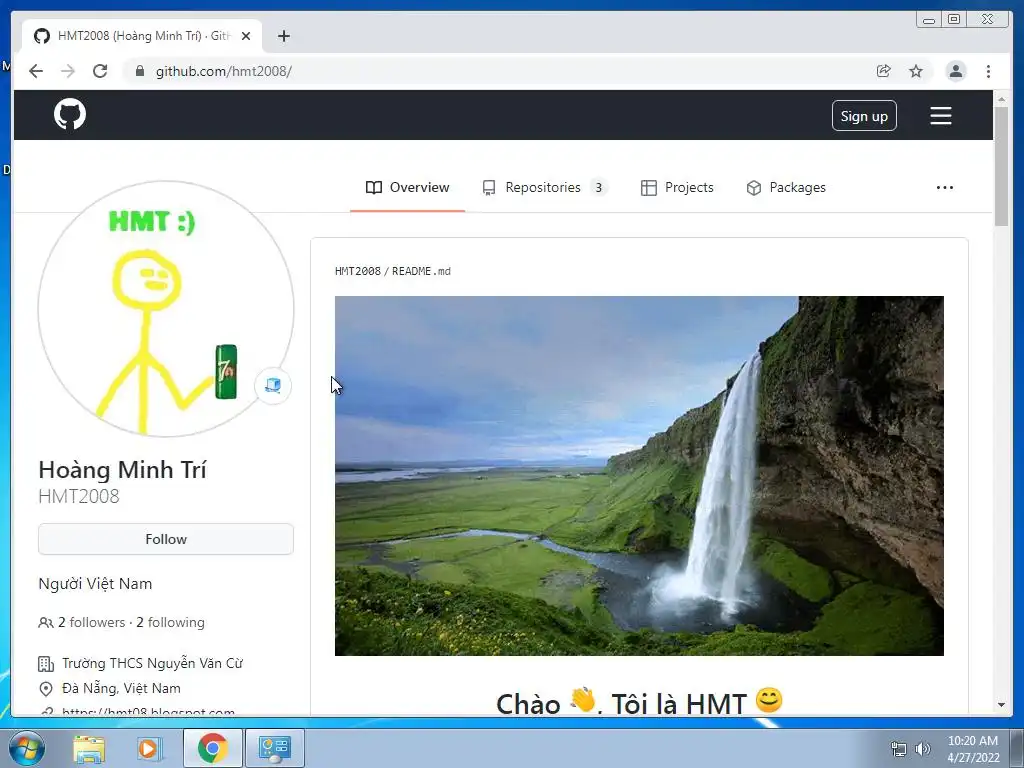Open Windows Explorer from taskbar
Viewport: 1024px width, 768px height.
[89, 748]
